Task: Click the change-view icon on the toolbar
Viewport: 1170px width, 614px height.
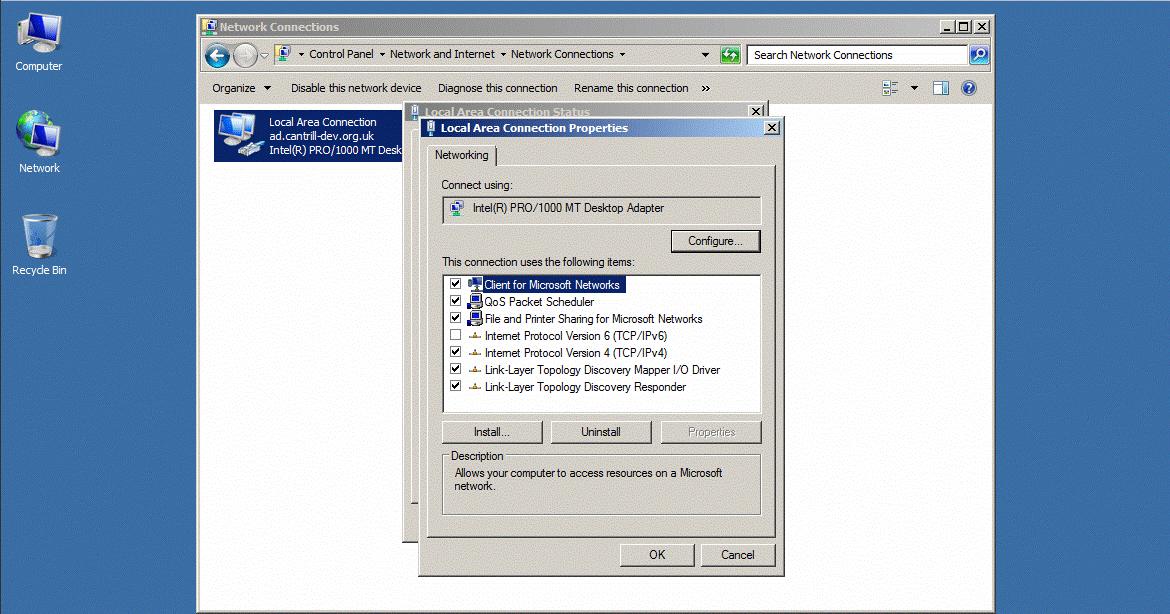Action: [x=889, y=88]
